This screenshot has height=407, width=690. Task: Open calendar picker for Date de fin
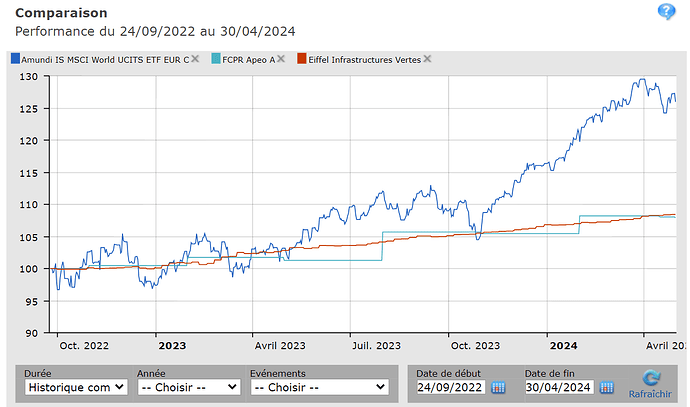coord(606,388)
